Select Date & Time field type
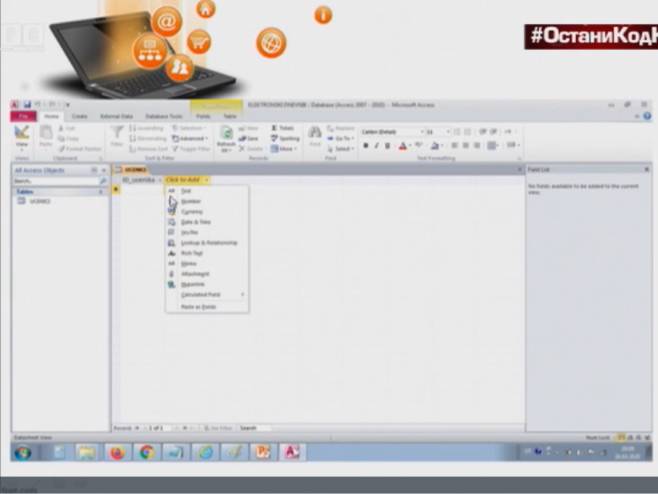Image resolution: width=658 pixels, height=494 pixels. (207, 222)
